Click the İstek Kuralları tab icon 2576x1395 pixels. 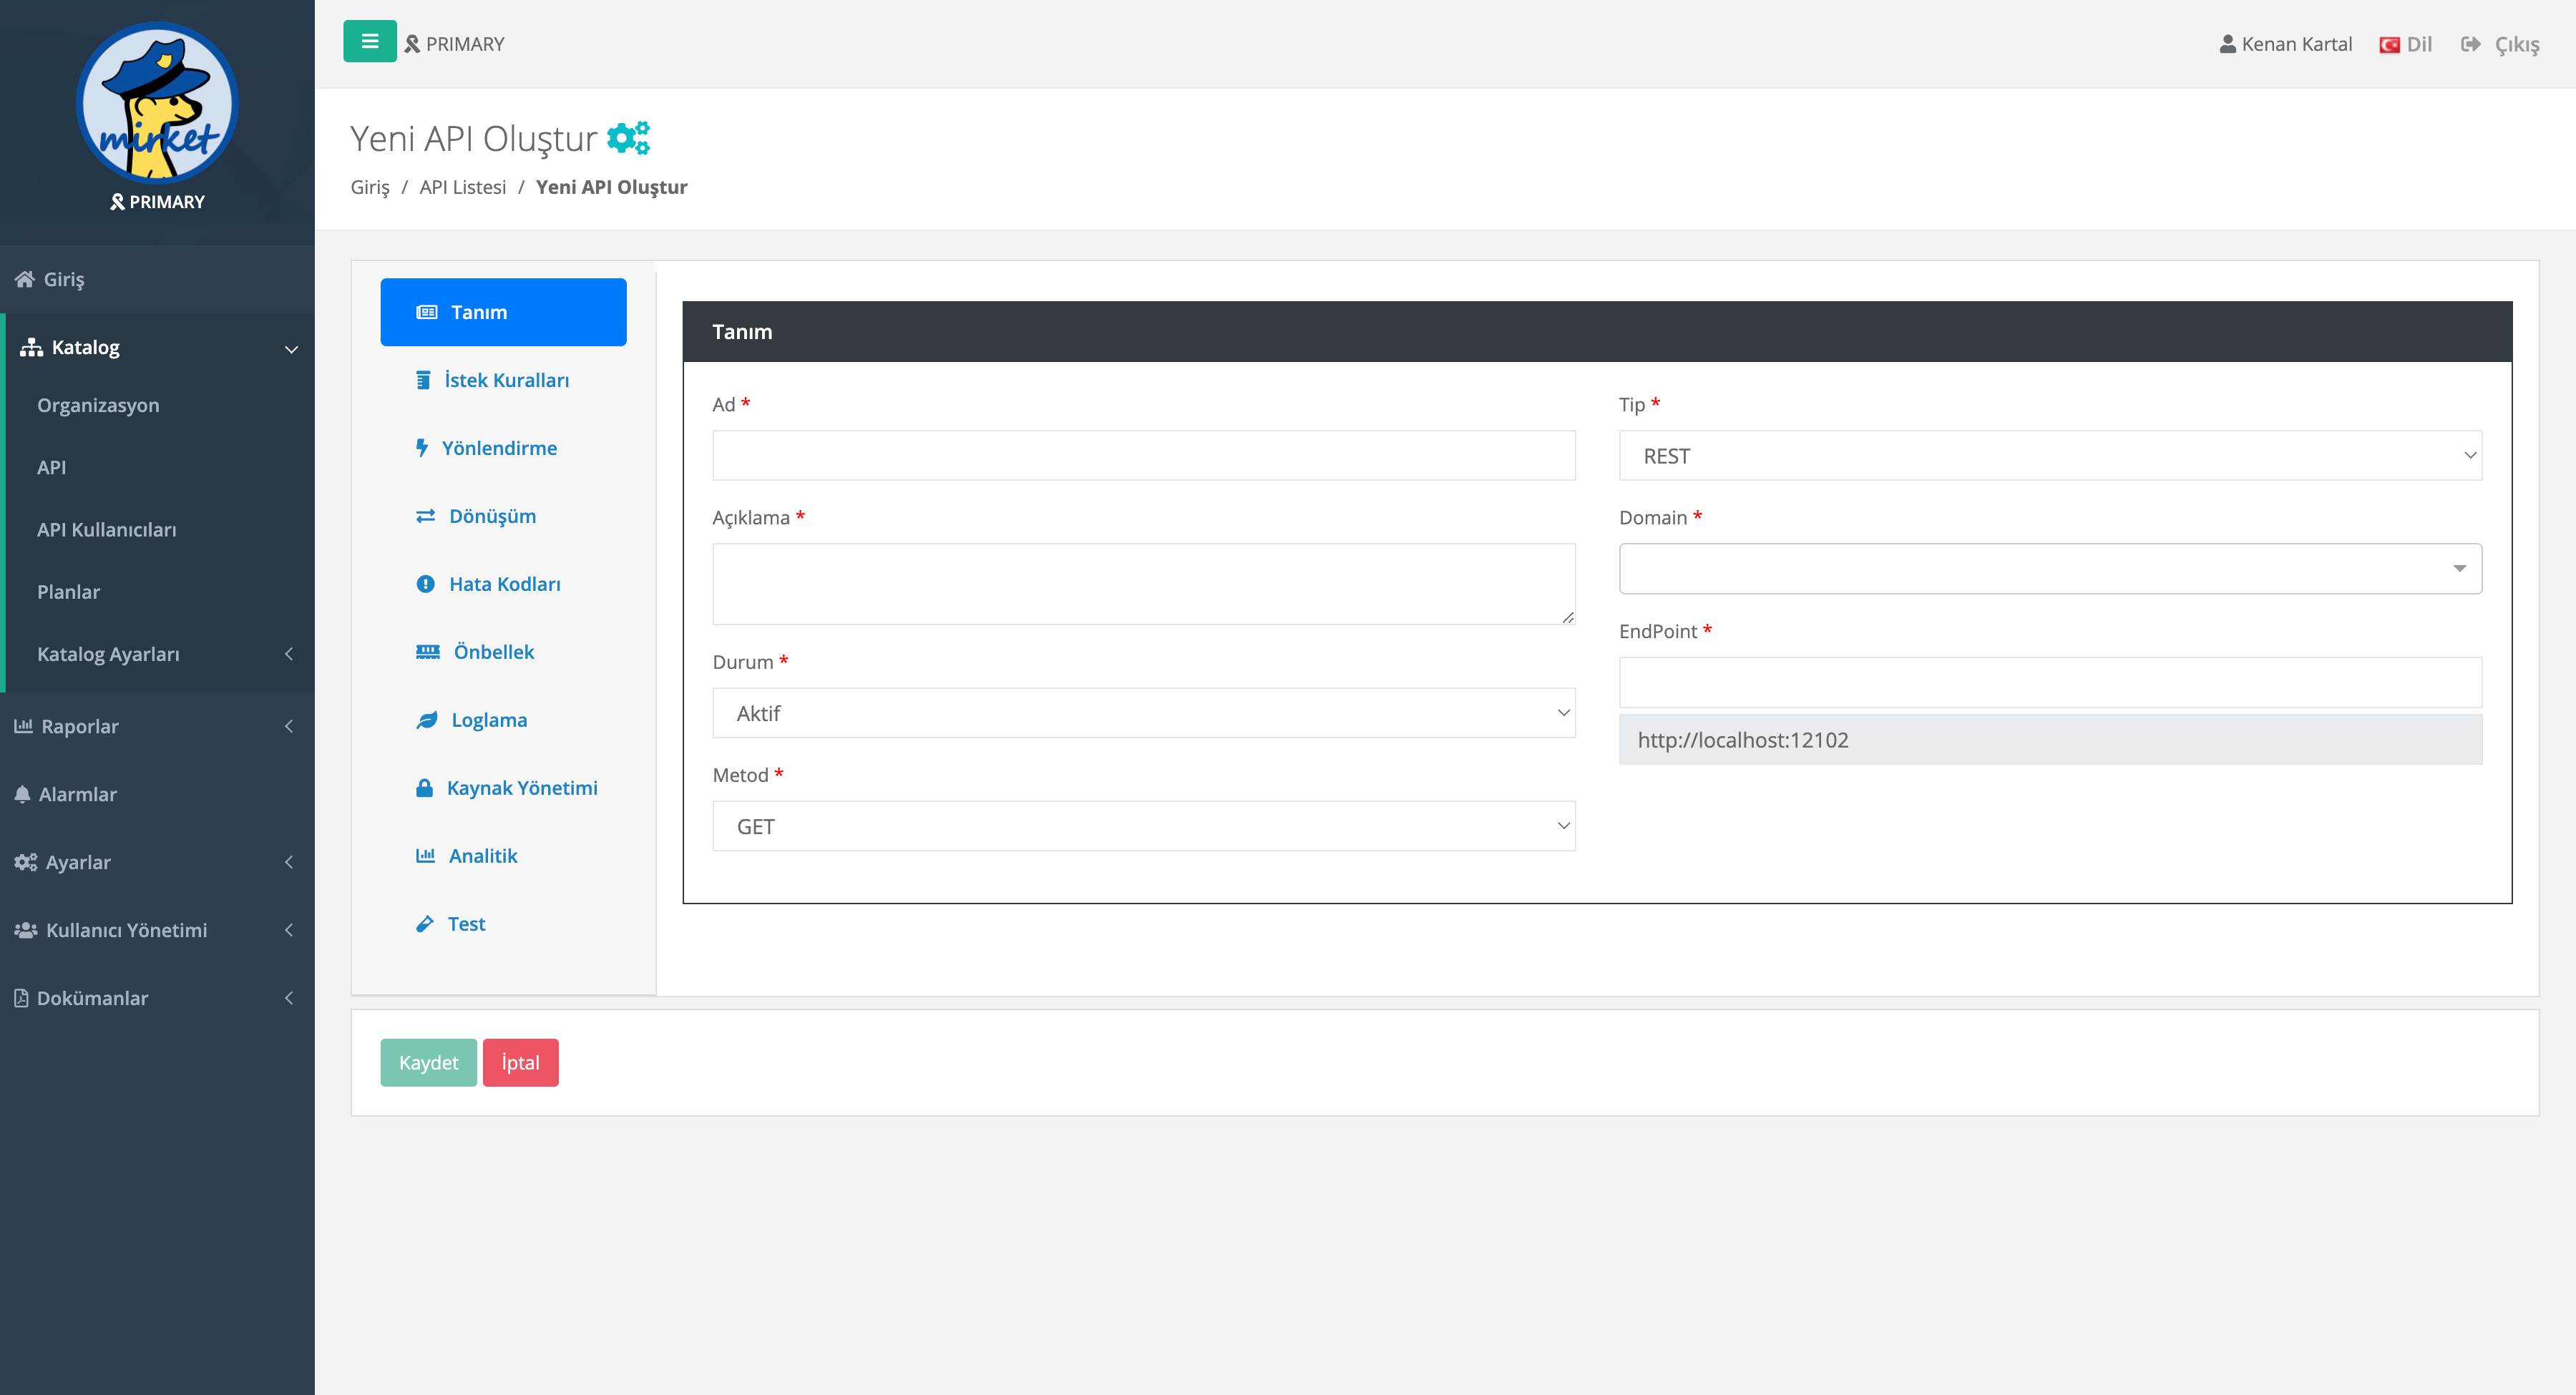[x=424, y=380]
